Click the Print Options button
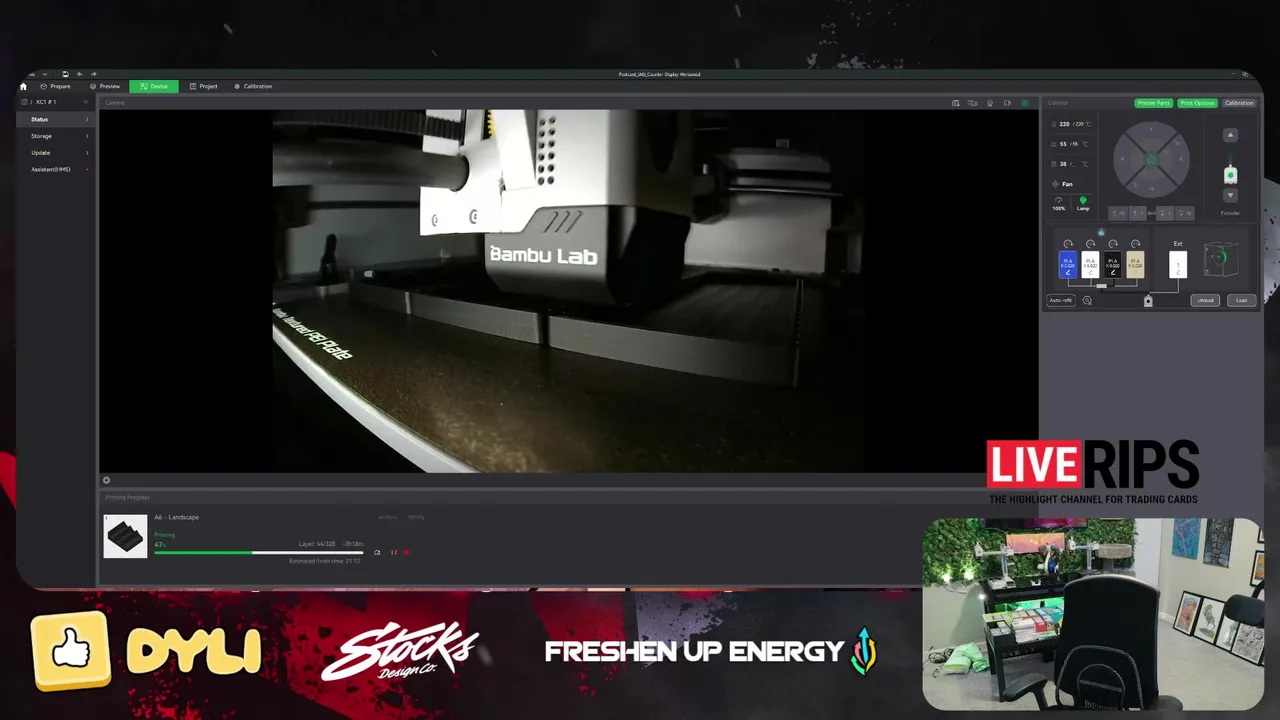This screenshot has width=1280, height=720. coord(1197,103)
